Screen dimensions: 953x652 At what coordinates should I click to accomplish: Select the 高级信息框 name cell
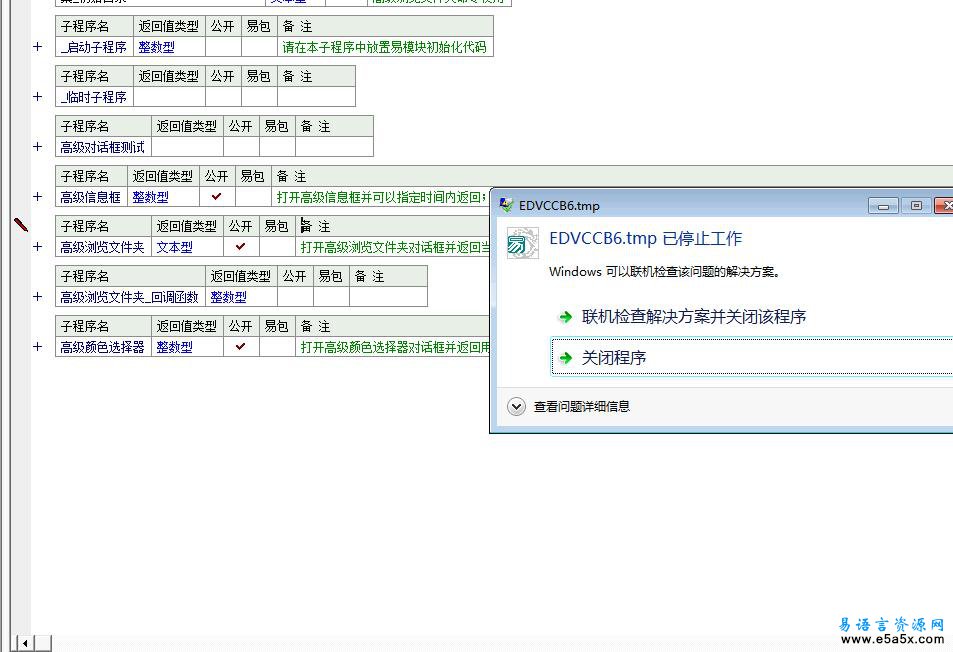91,197
